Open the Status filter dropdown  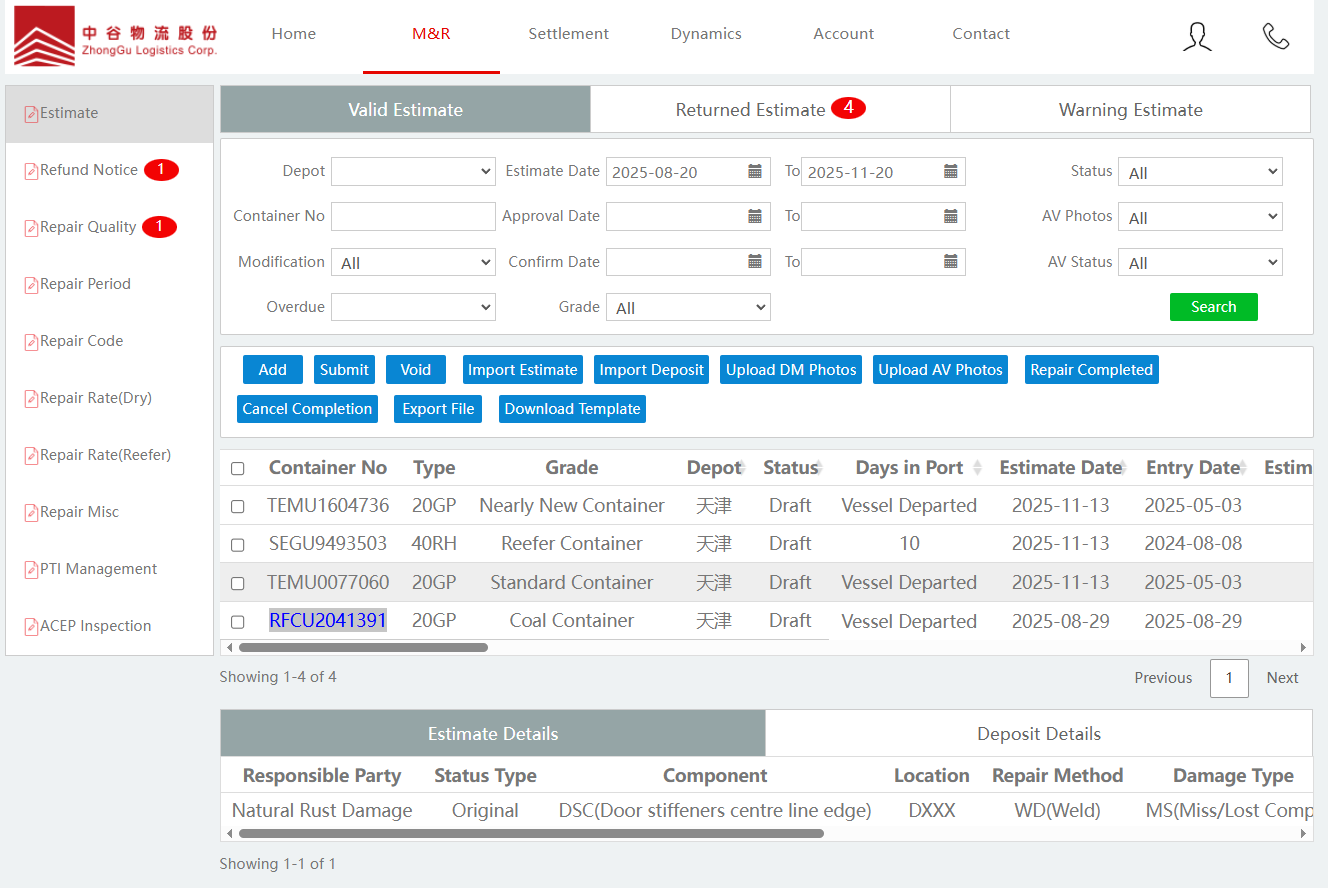pos(1200,172)
